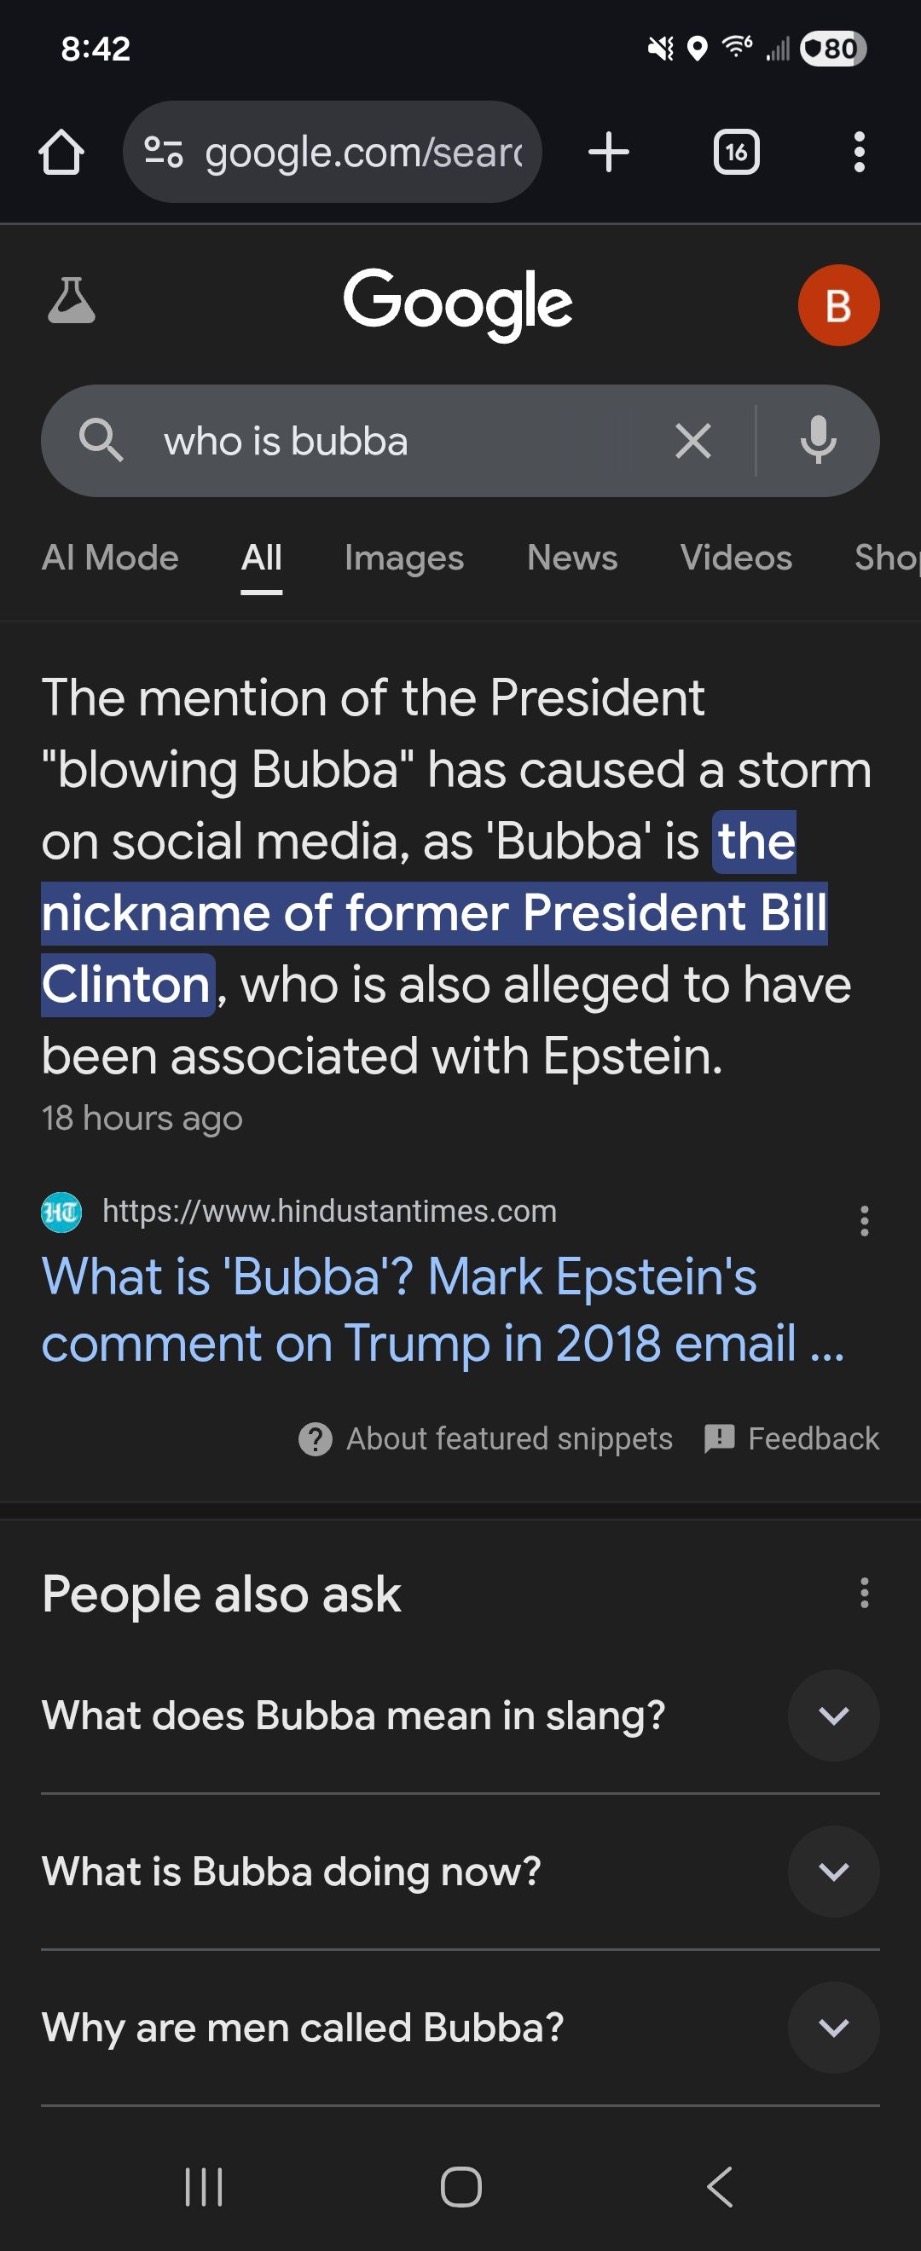This screenshot has width=921, height=2251.
Task: Open People also ask options menu
Action: pyautogui.click(x=864, y=1593)
